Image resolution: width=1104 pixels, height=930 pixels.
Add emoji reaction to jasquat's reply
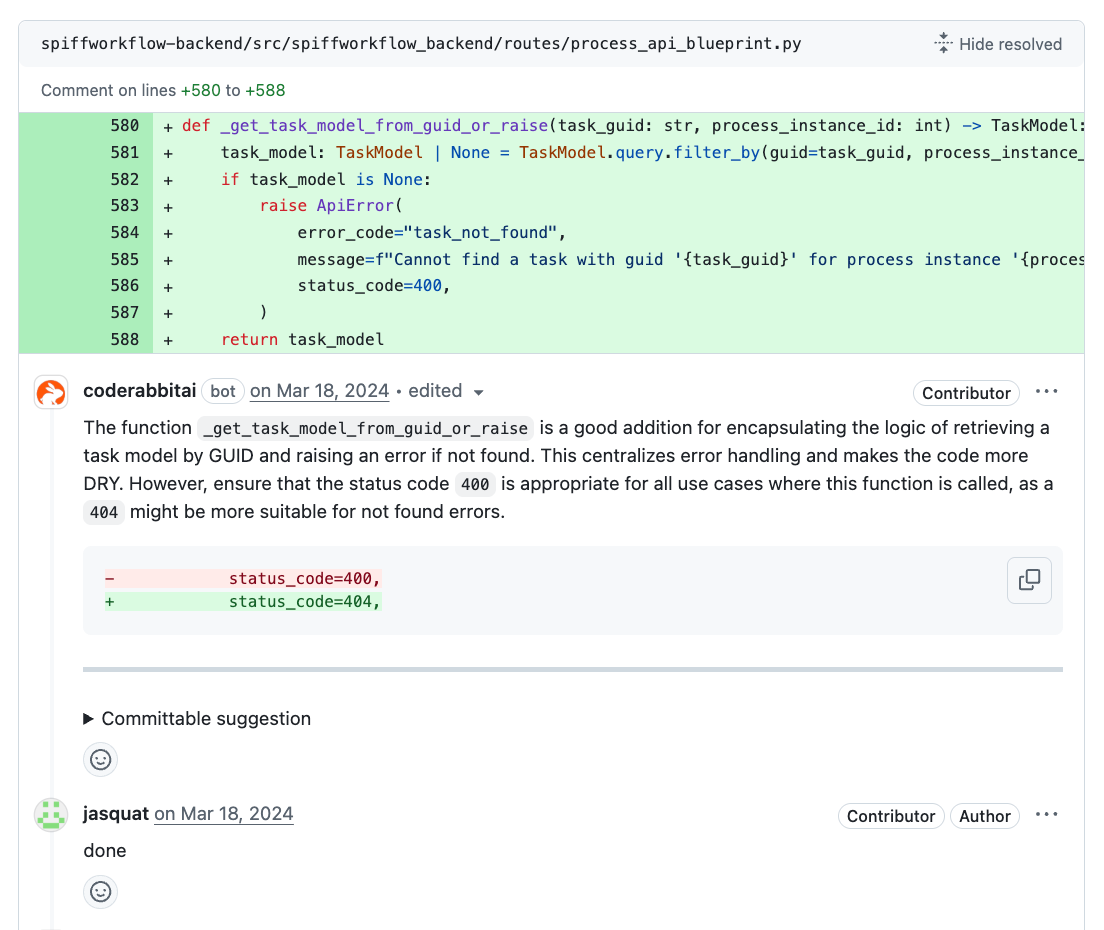[100, 891]
